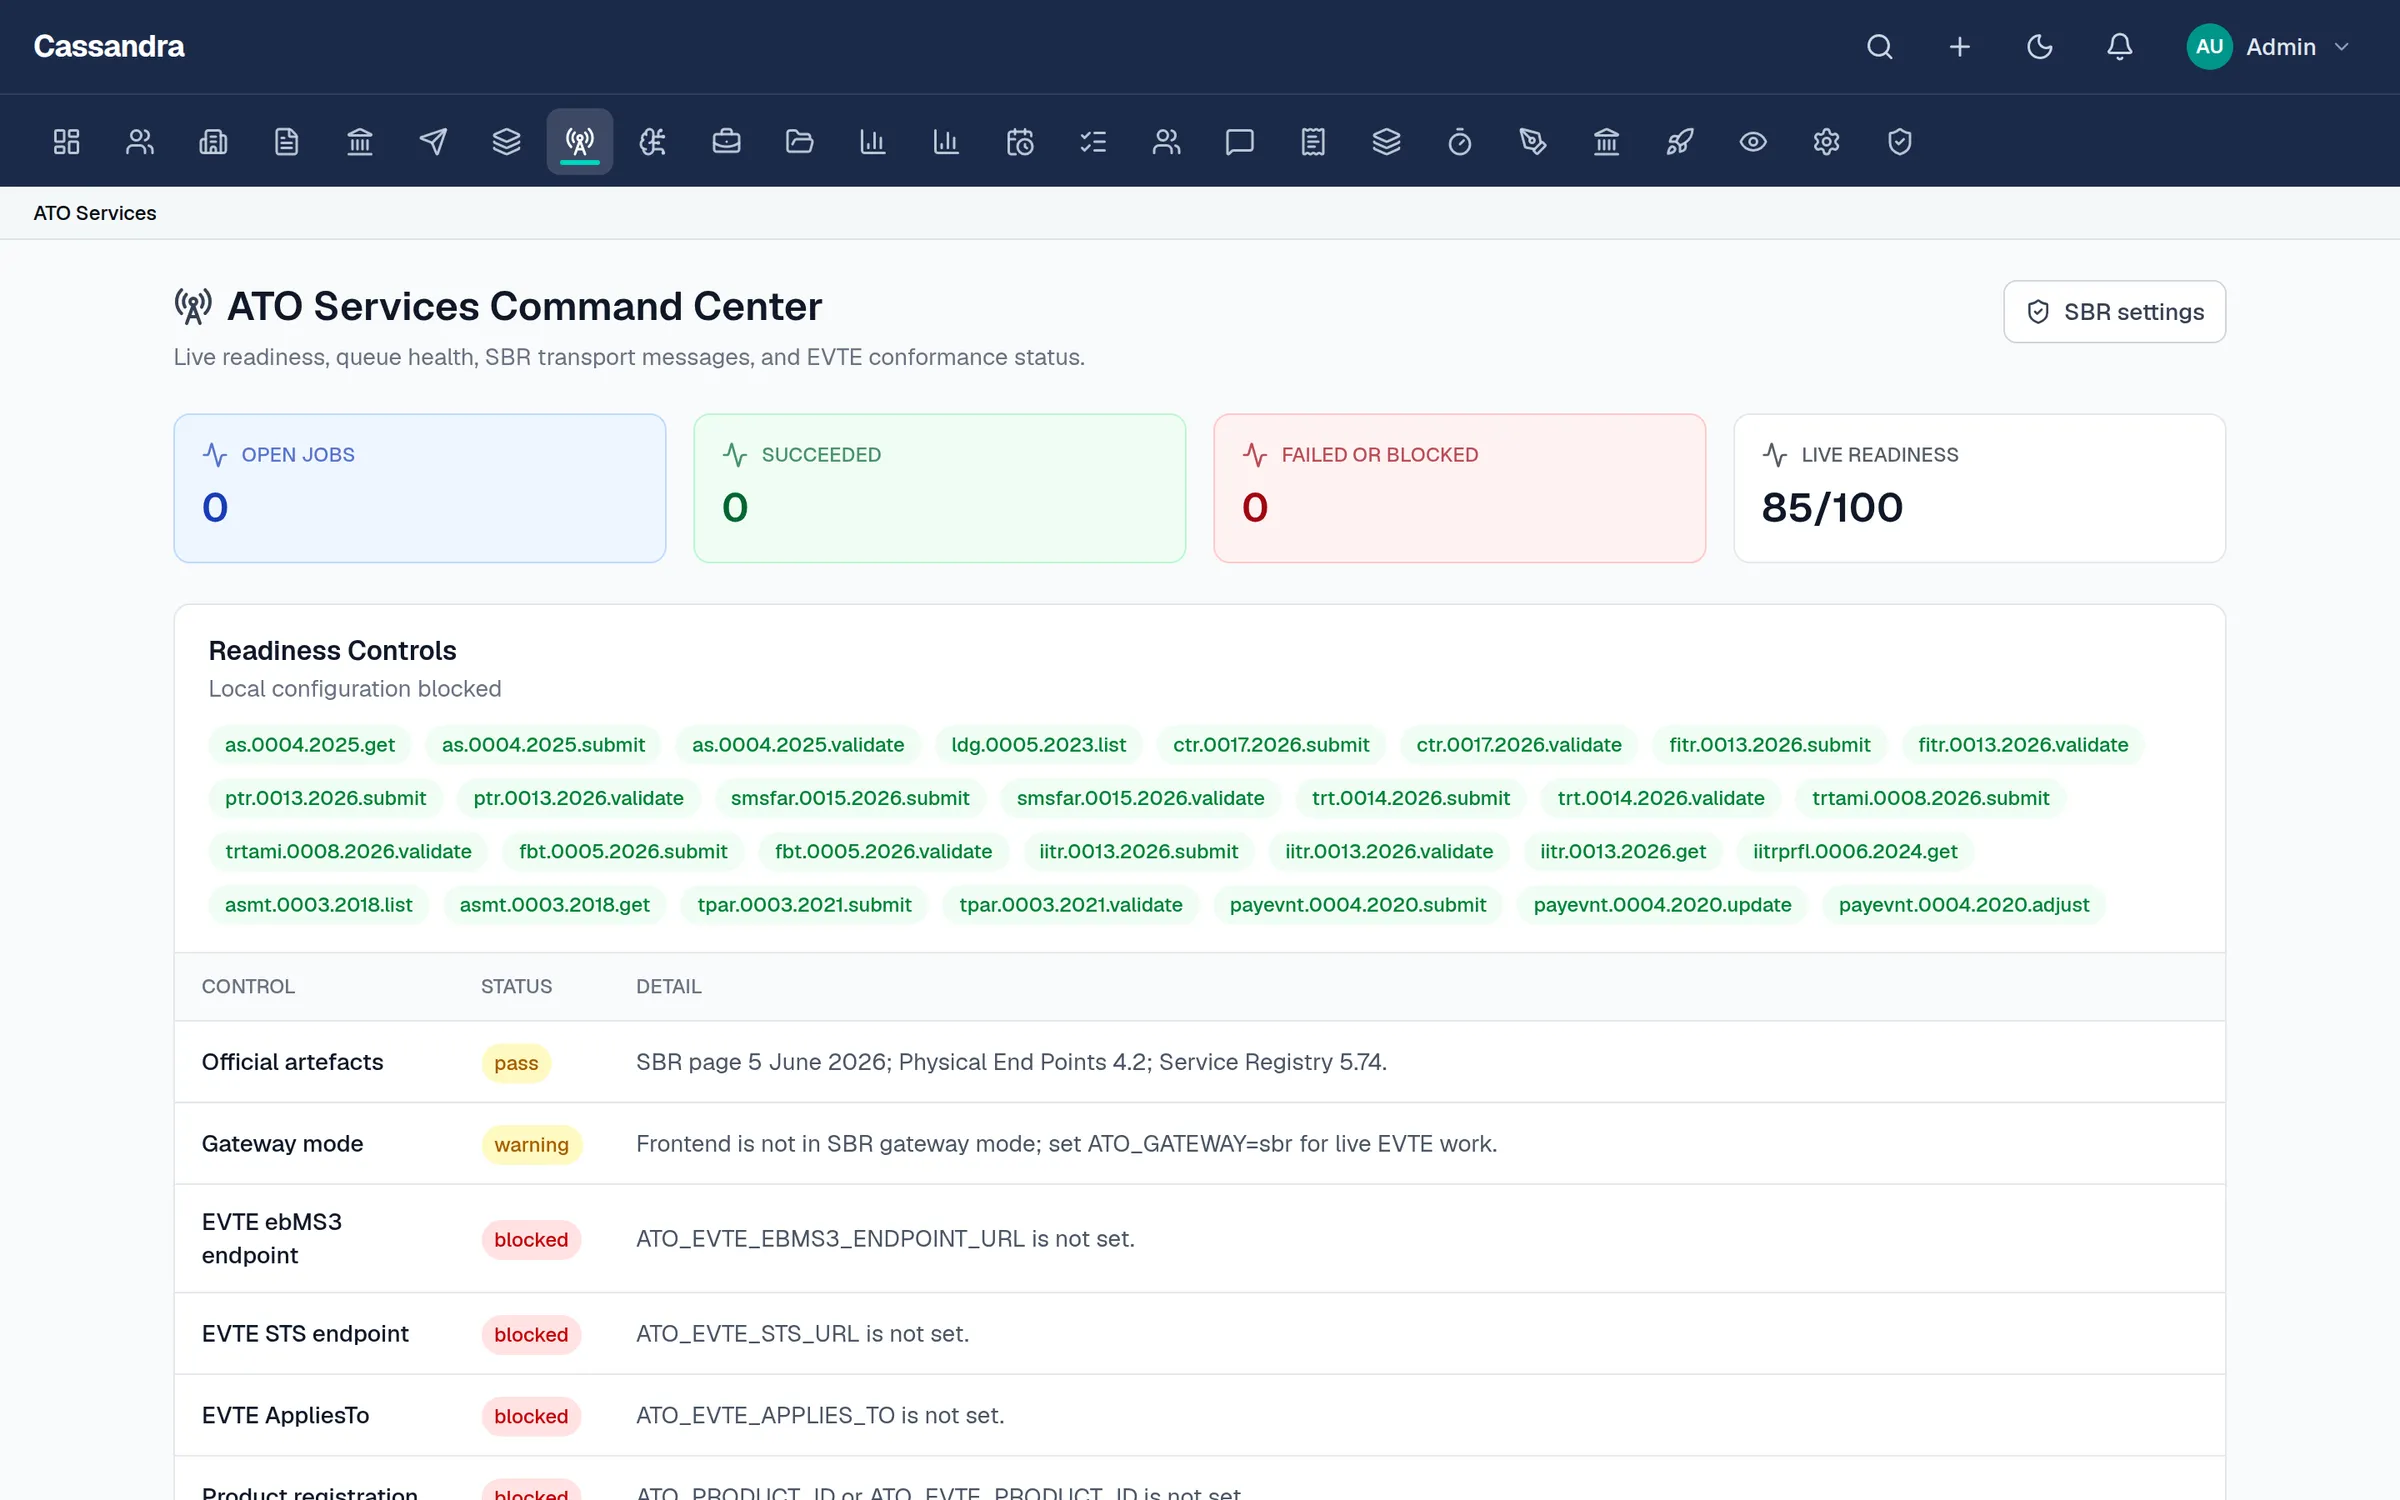Click the blocked badge for EVTE ebMS3 endpoint
Viewport: 2400px width, 1500px height.
pos(531,1240)
